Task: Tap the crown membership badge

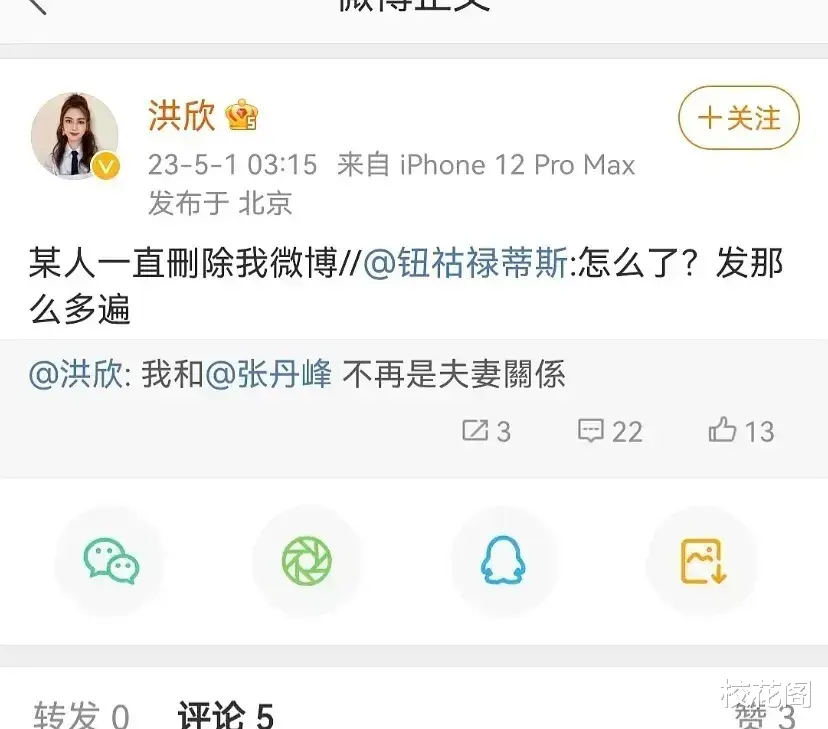Action: point(242,115)
